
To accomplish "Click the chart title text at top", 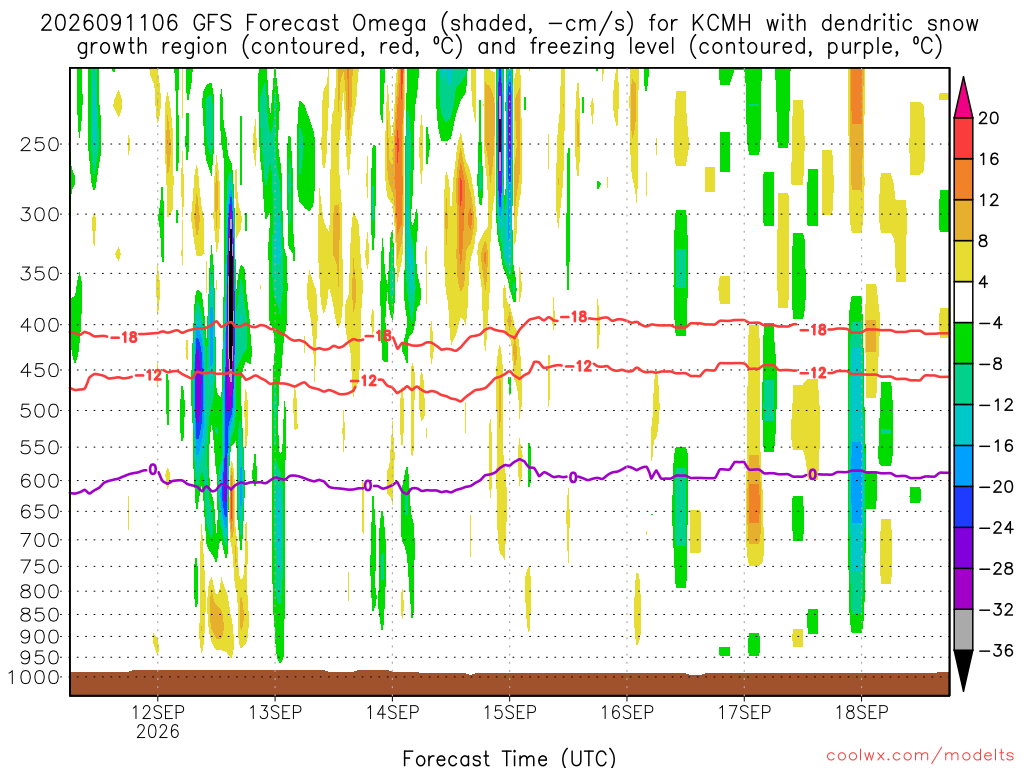I will [x=509, y=35].
